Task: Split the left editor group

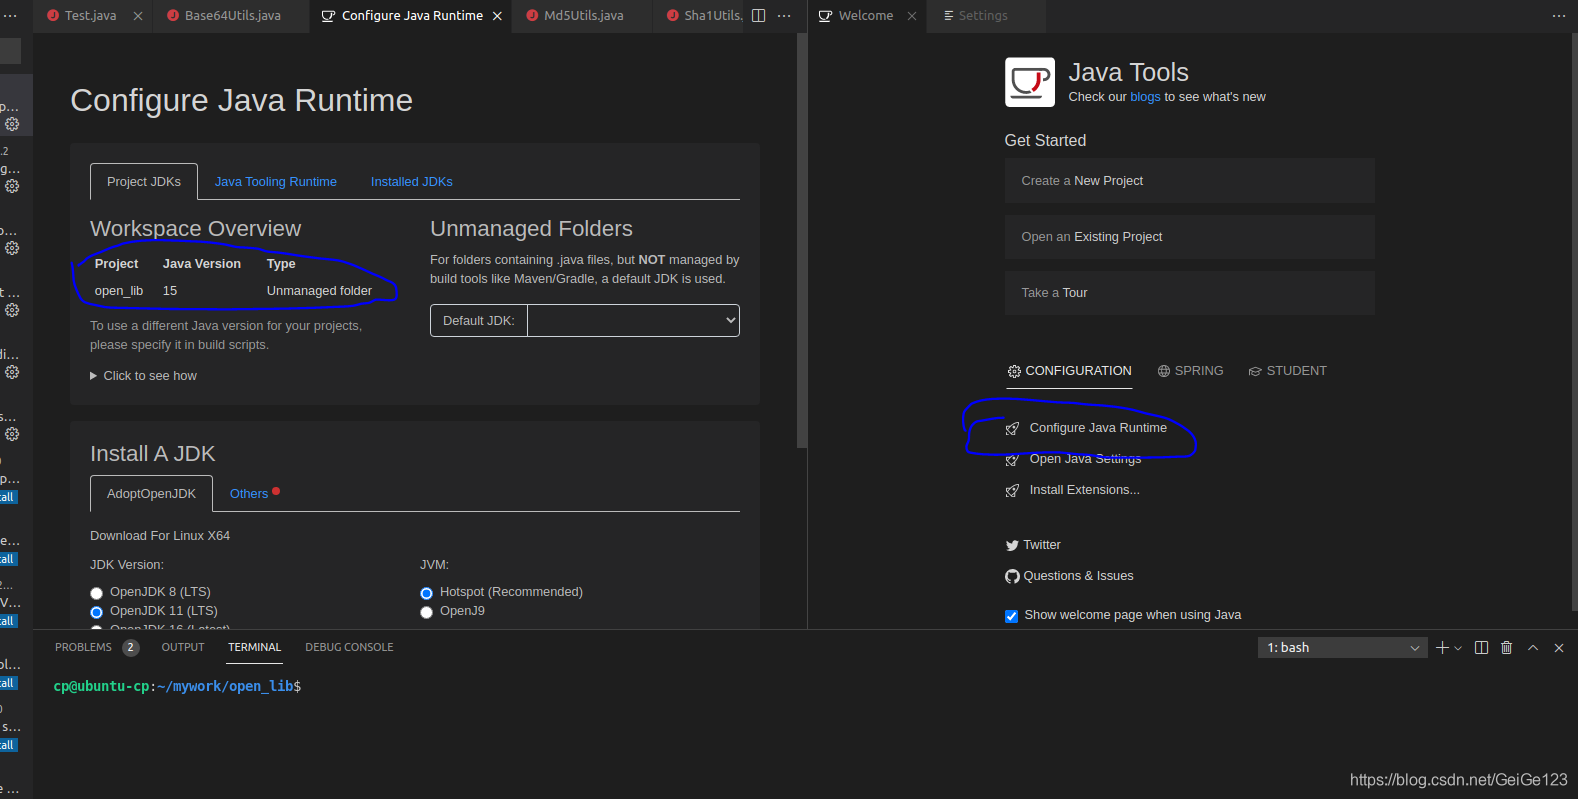Action: tap(758, 16)
